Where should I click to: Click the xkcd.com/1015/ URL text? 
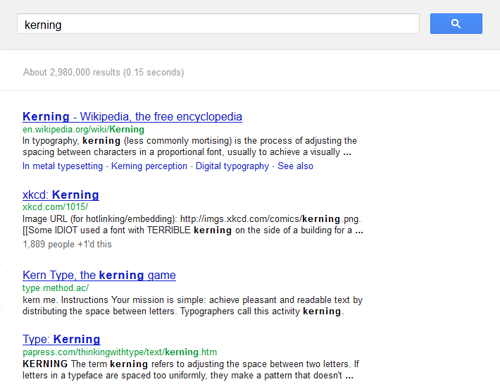pyautogui.click(x=55, y=207)
